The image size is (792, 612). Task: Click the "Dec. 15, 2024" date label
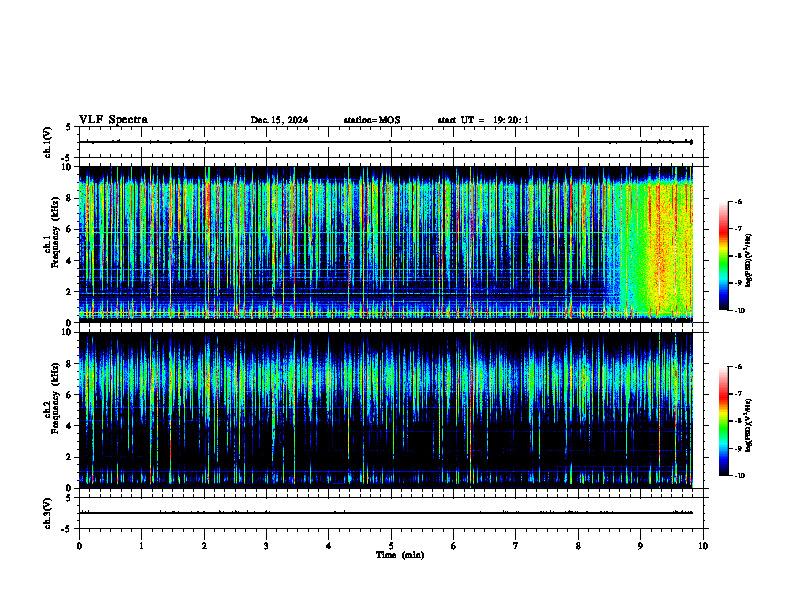coord(279,120)
